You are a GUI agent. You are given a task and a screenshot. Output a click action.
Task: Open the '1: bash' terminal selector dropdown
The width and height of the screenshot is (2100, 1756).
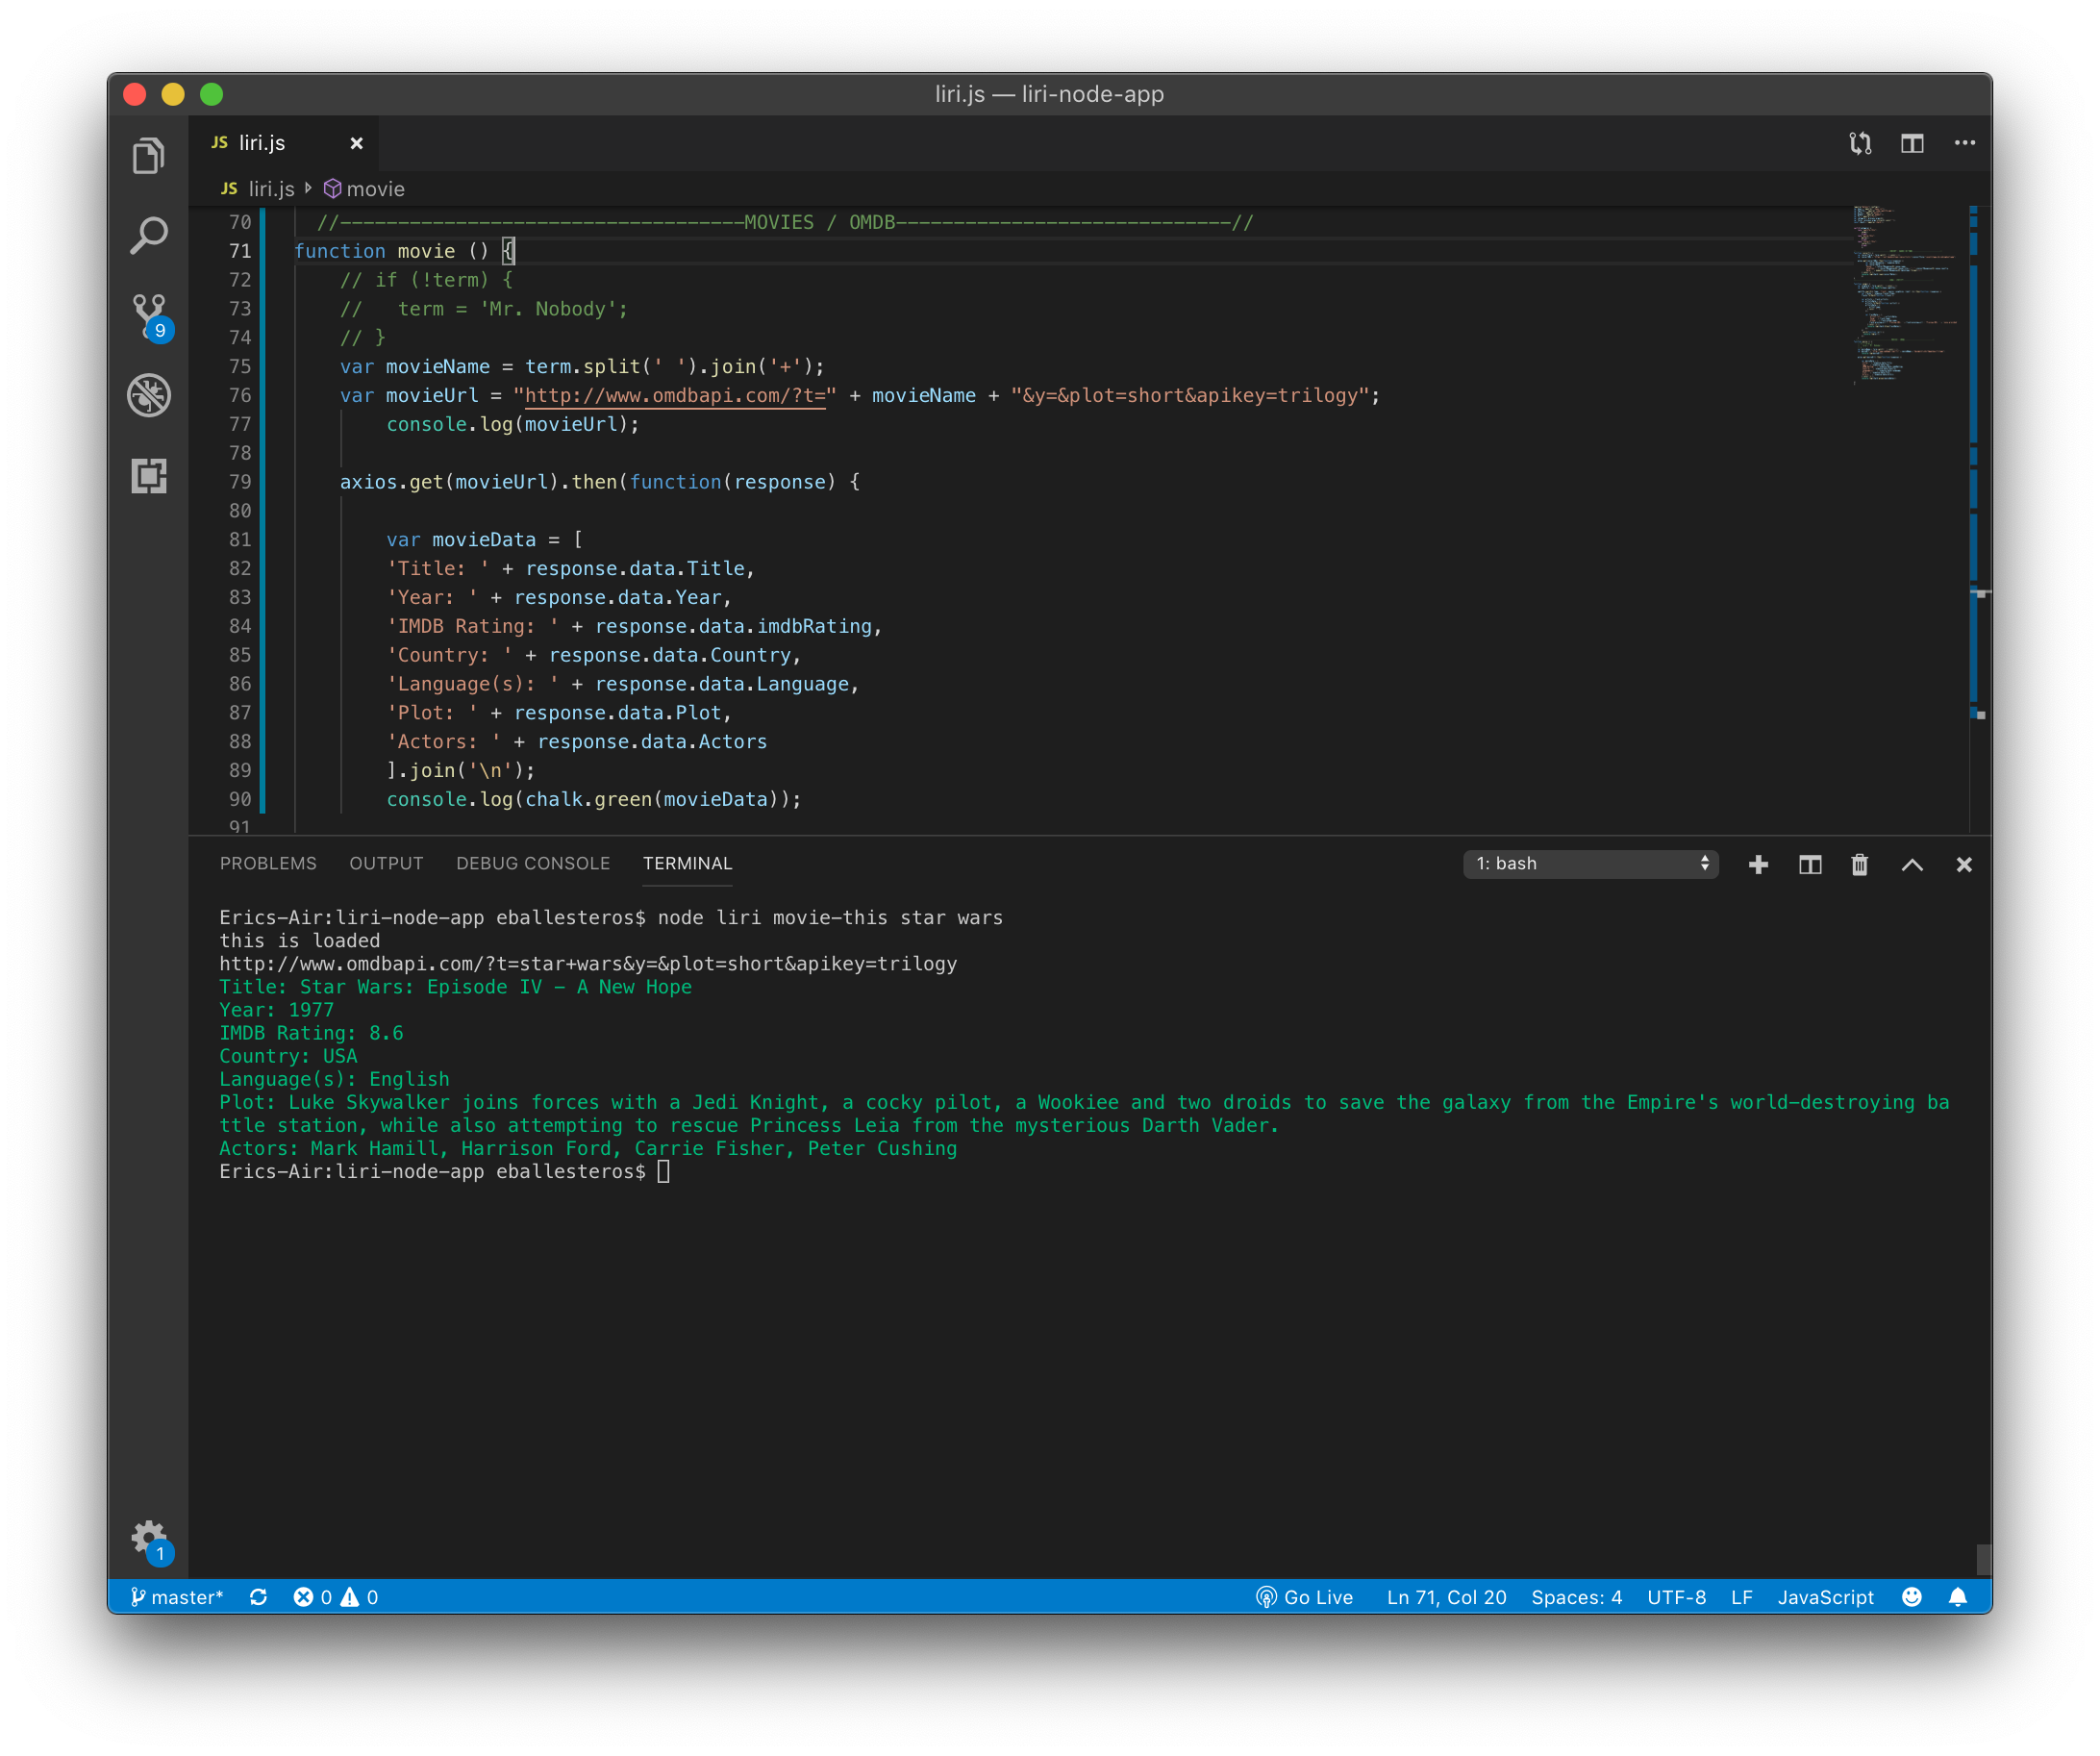(x=1590, y=864)
